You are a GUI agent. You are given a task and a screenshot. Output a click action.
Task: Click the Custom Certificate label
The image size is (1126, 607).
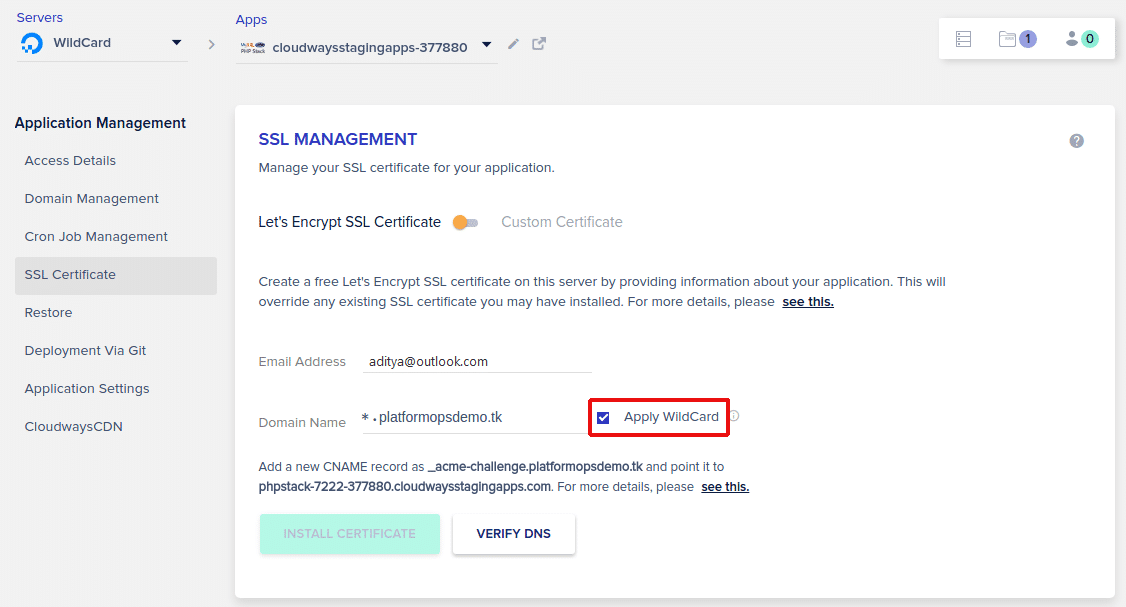pos(562,223)
